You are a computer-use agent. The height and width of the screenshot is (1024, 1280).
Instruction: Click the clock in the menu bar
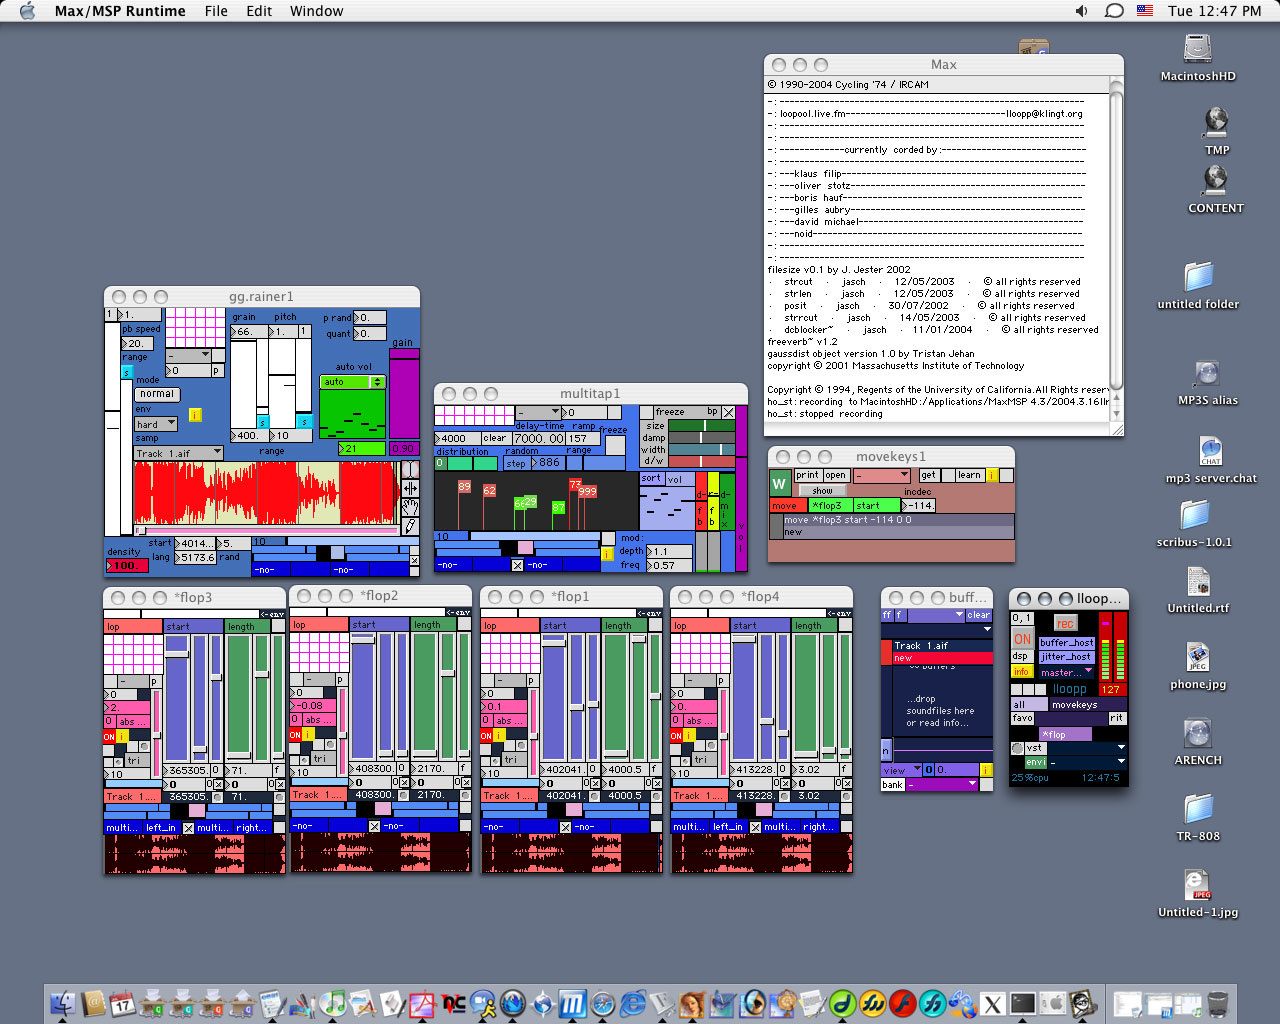pos(1214,11)
